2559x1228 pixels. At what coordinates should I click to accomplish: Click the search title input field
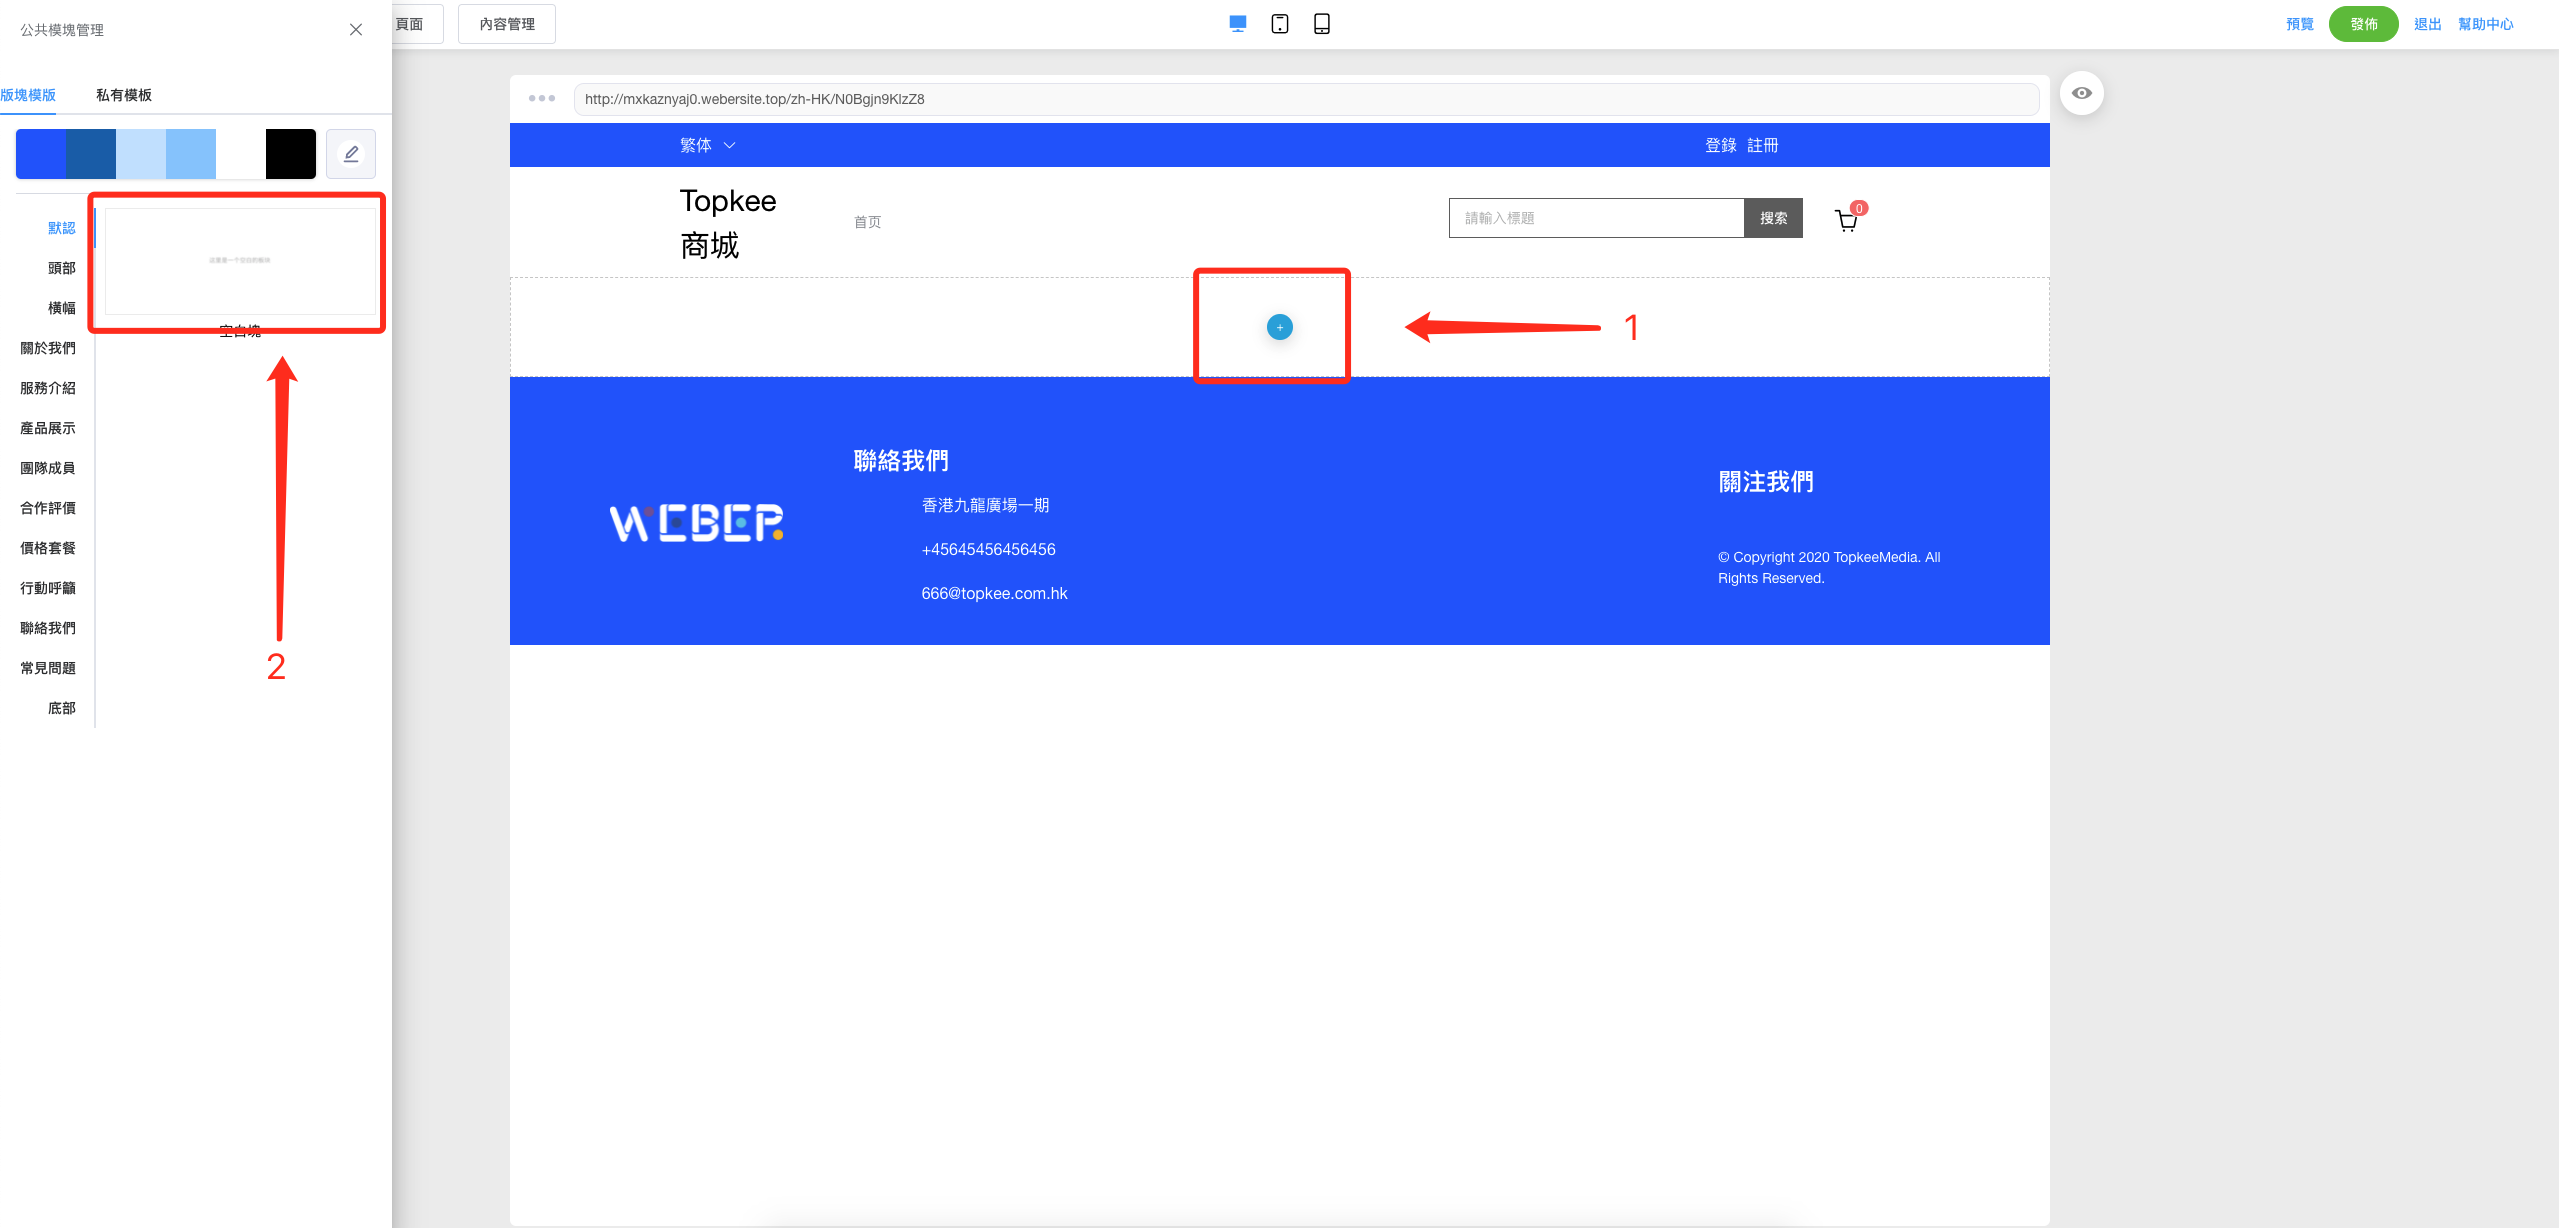coord(1596,218)
